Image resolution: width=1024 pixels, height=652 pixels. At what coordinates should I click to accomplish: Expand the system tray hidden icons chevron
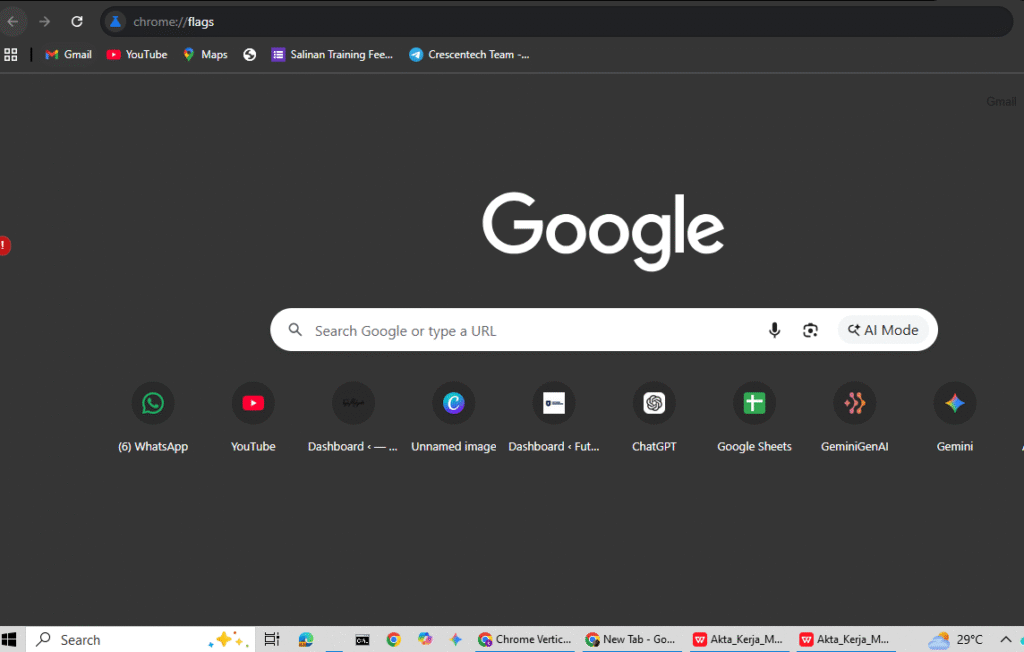(x=1006, y=640)
